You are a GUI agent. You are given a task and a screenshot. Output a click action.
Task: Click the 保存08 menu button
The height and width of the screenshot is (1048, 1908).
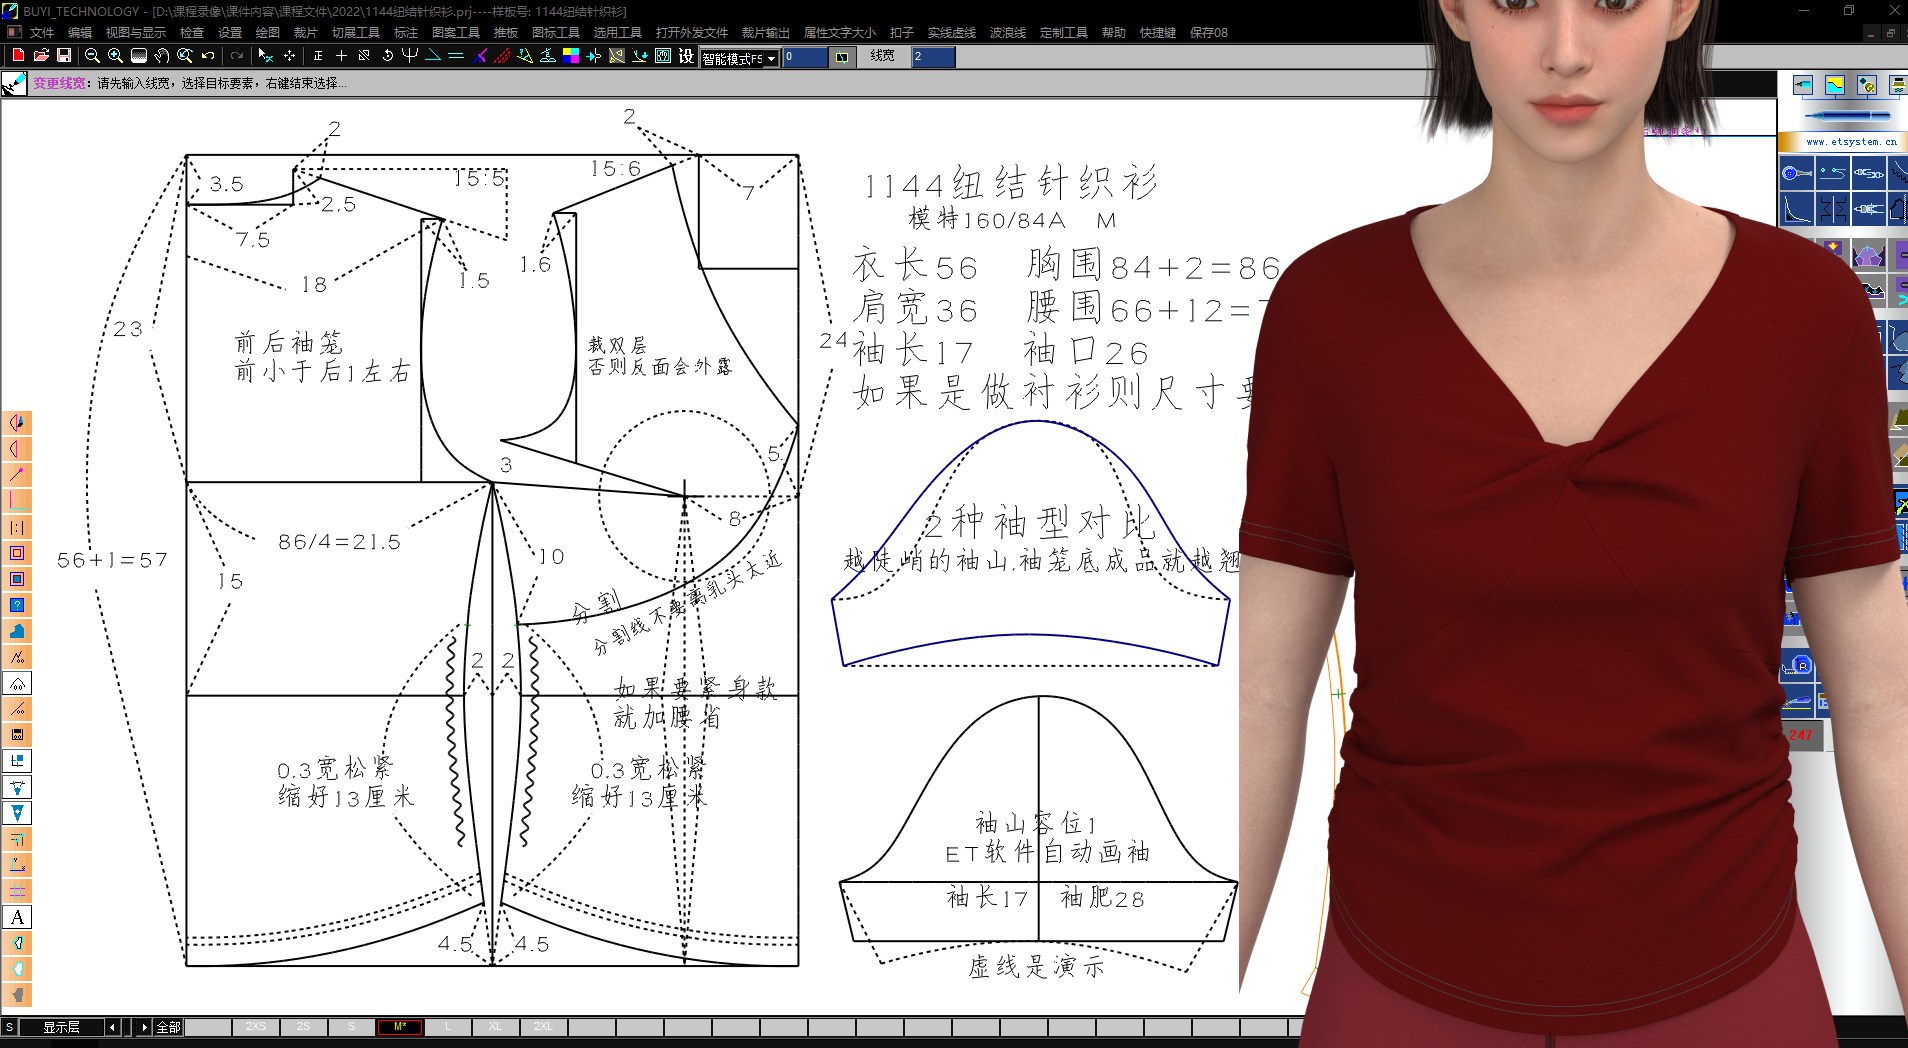coord(1208,33)
